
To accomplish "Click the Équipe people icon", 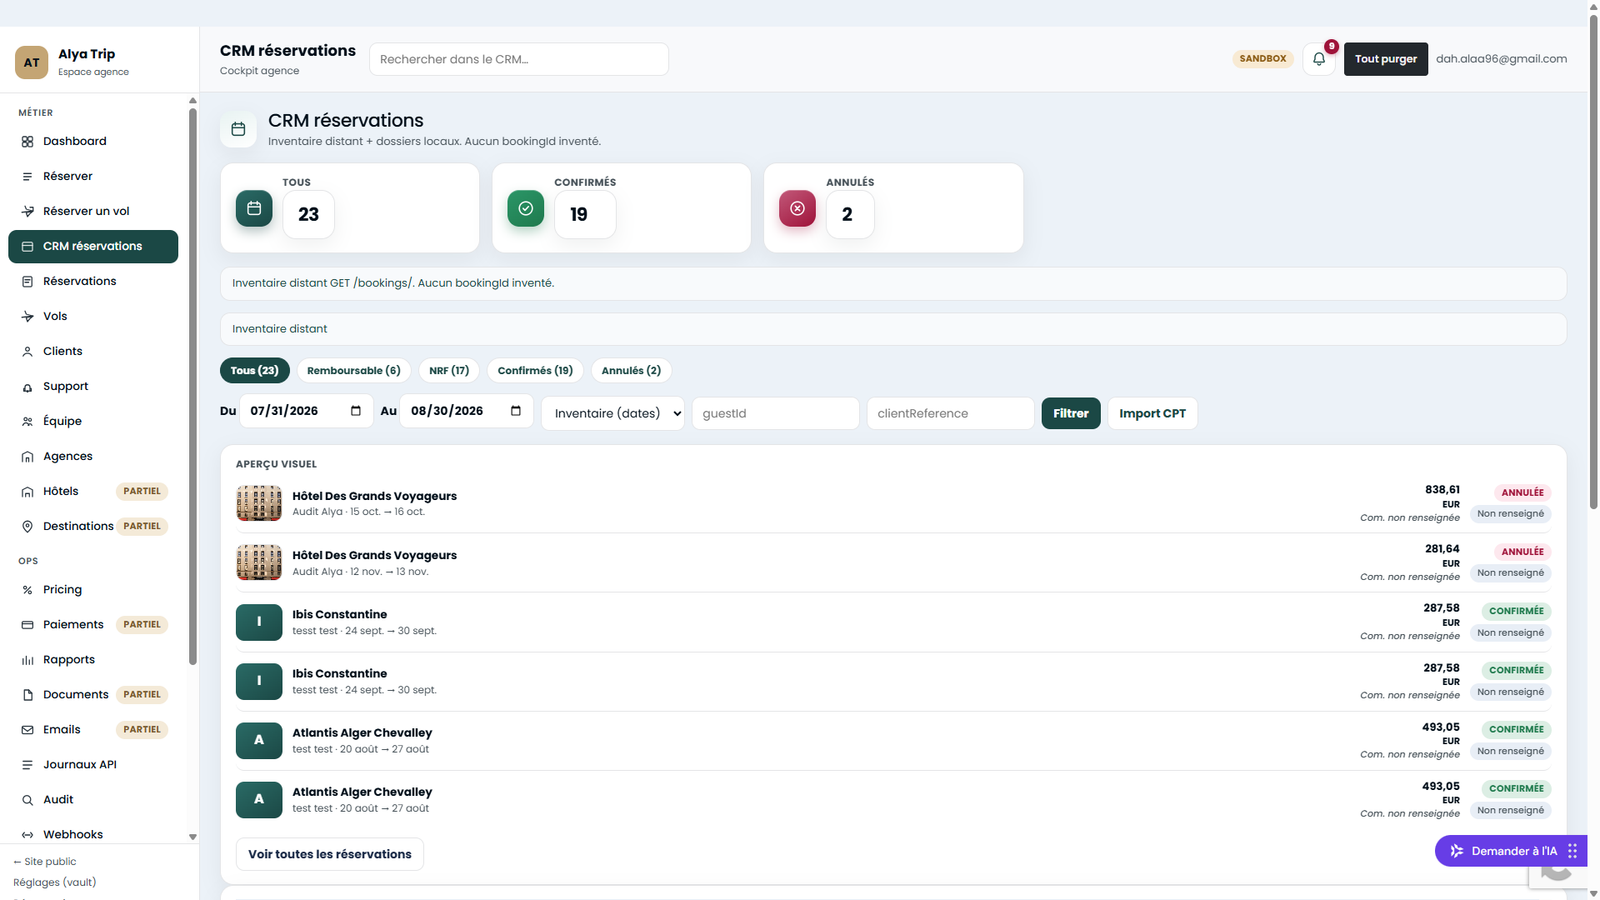I will [27, 422].
